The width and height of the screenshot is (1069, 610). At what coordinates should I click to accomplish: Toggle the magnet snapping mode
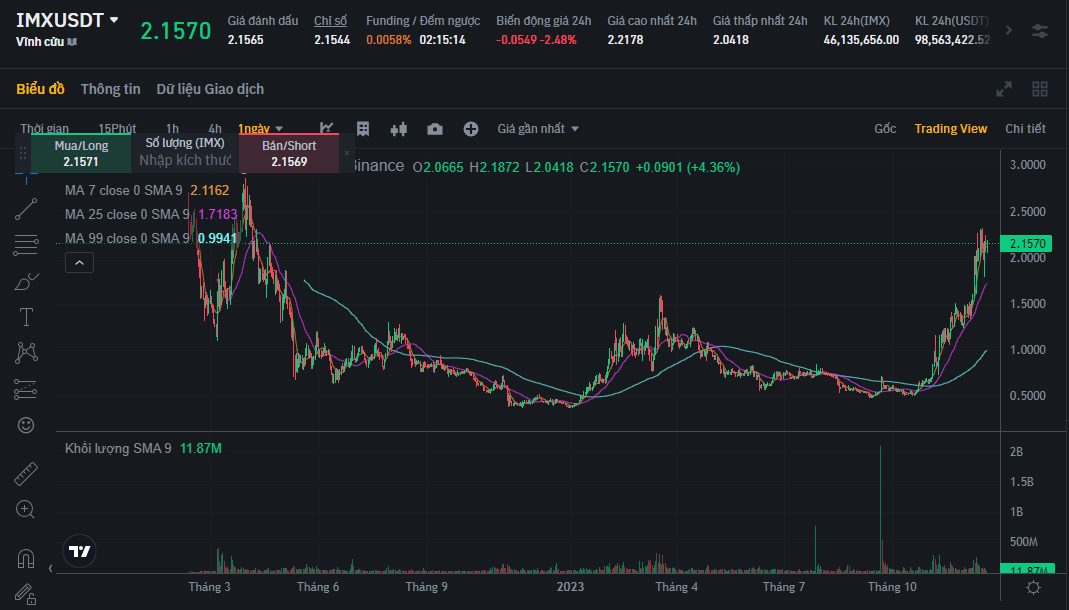[25, 558]
